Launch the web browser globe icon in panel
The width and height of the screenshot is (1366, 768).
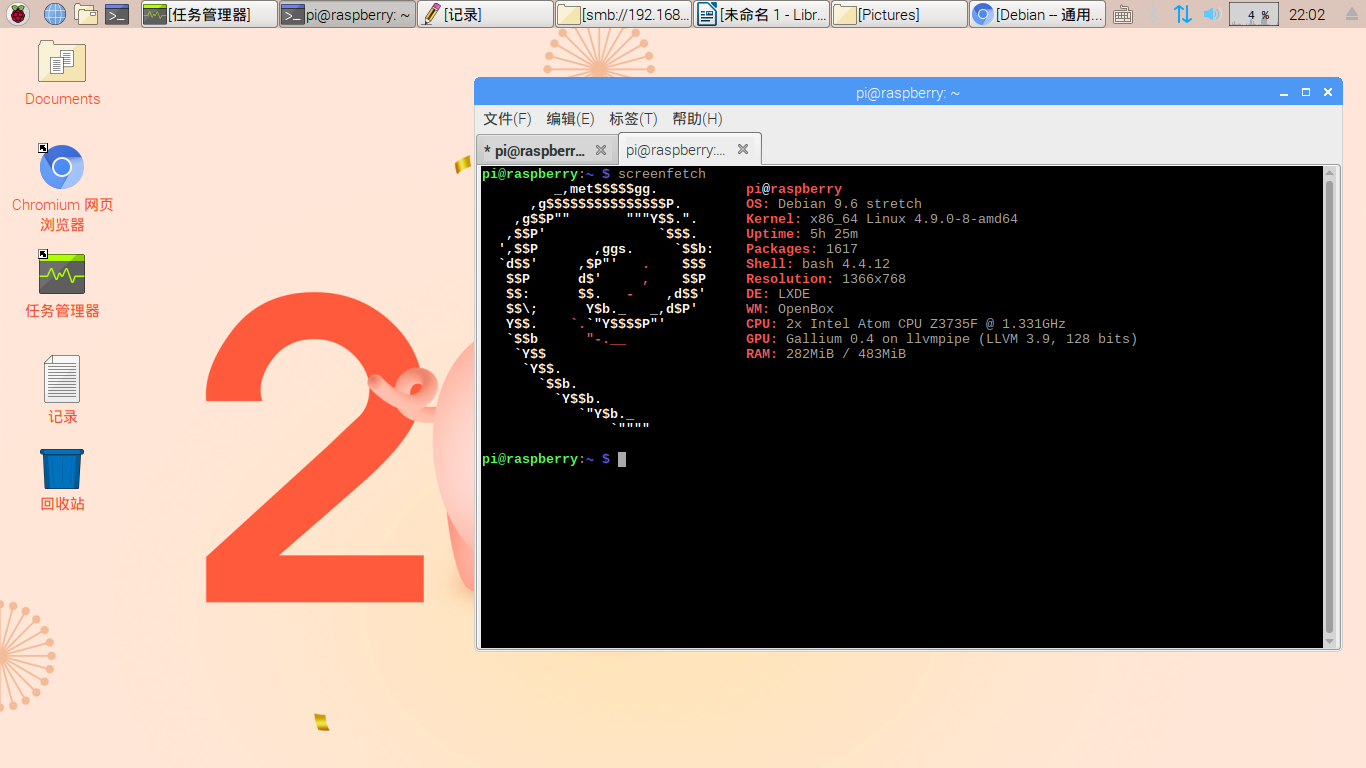(54, 14)
